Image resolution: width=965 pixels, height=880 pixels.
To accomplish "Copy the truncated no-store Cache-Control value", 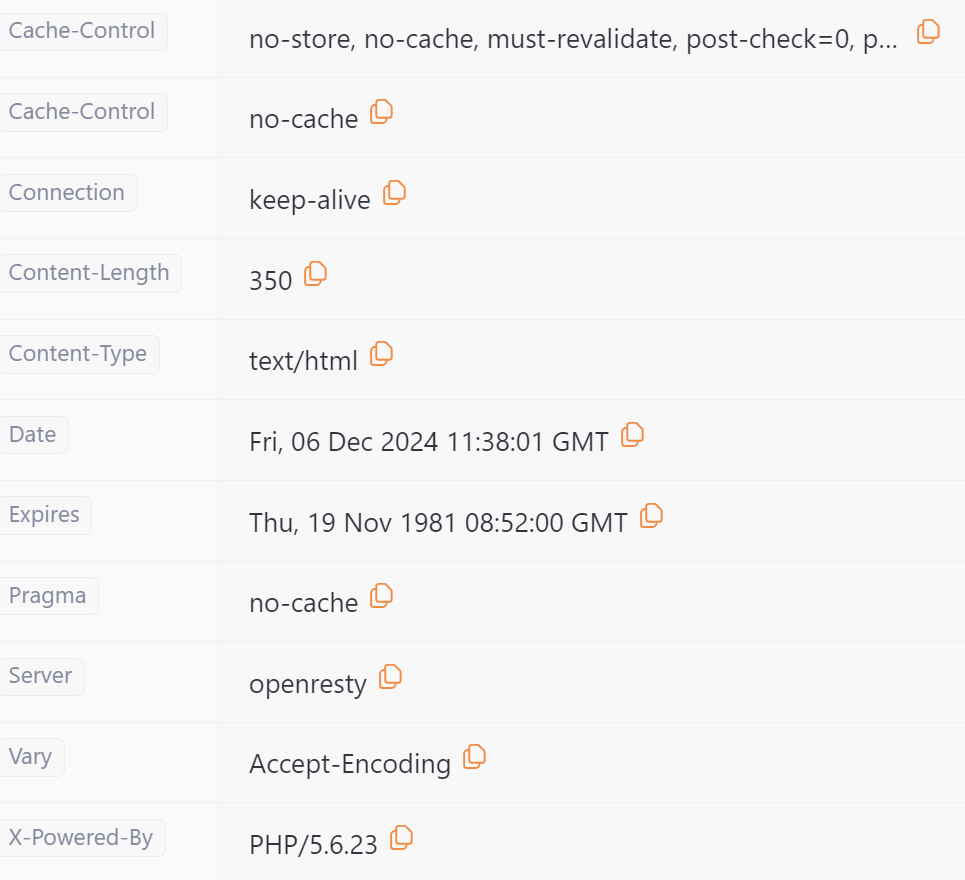I will [928, 32].
